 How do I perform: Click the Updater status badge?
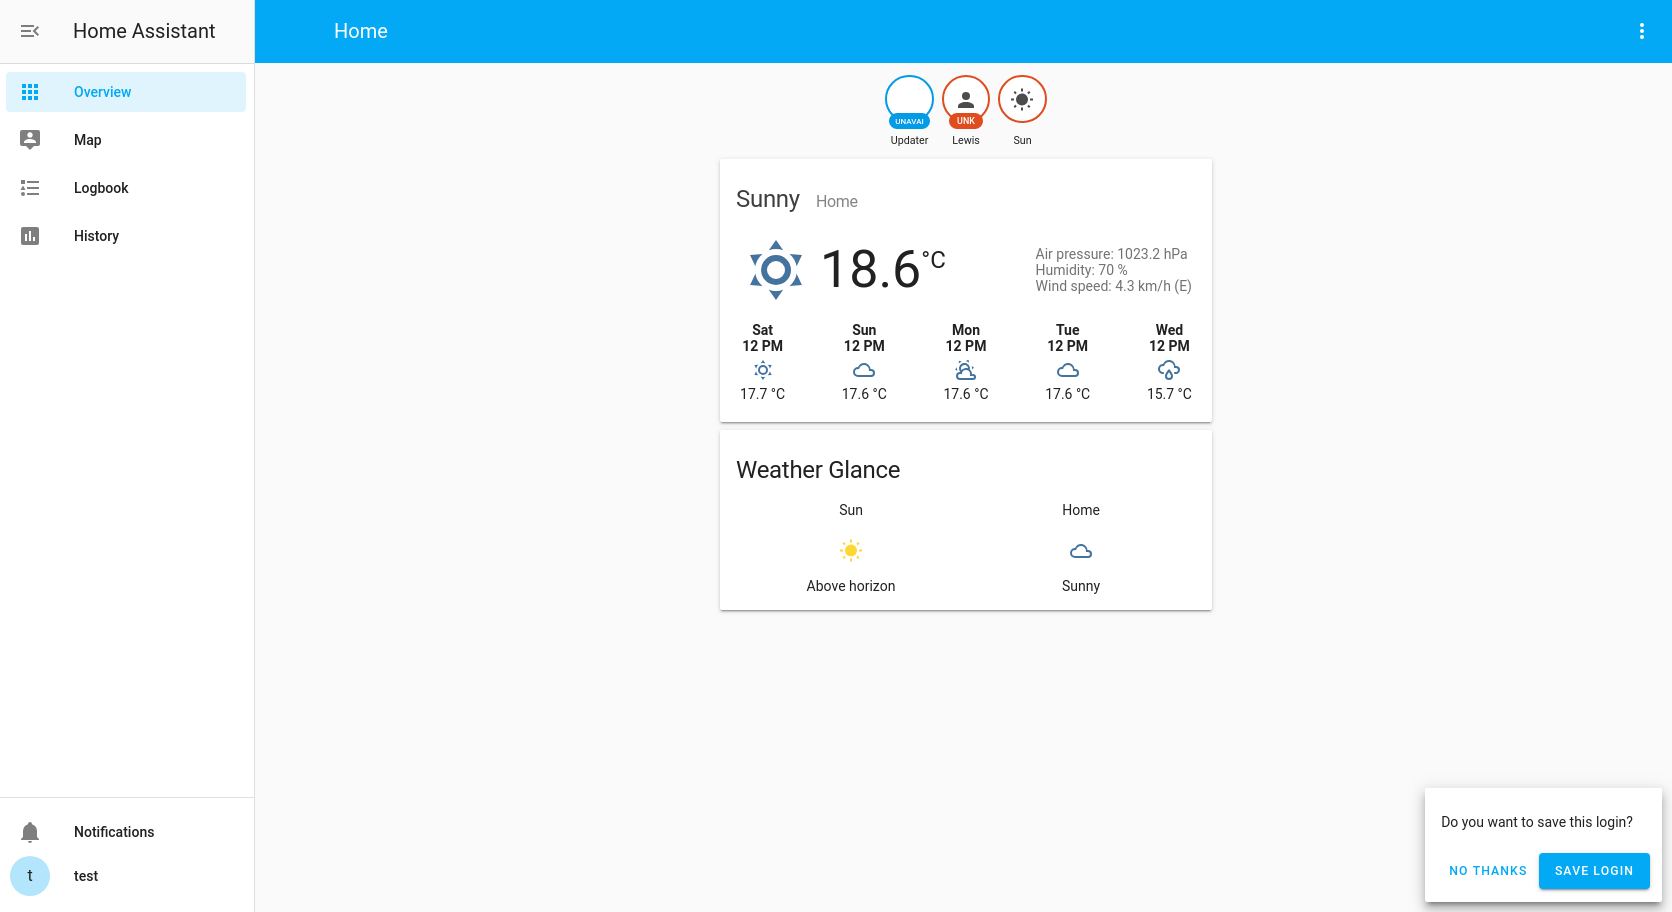pos(908,99)
